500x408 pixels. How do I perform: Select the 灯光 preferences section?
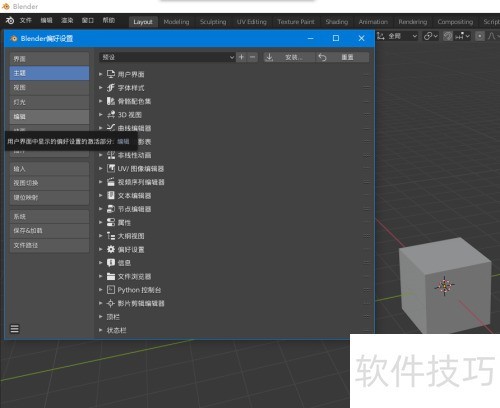pos(50,102)
